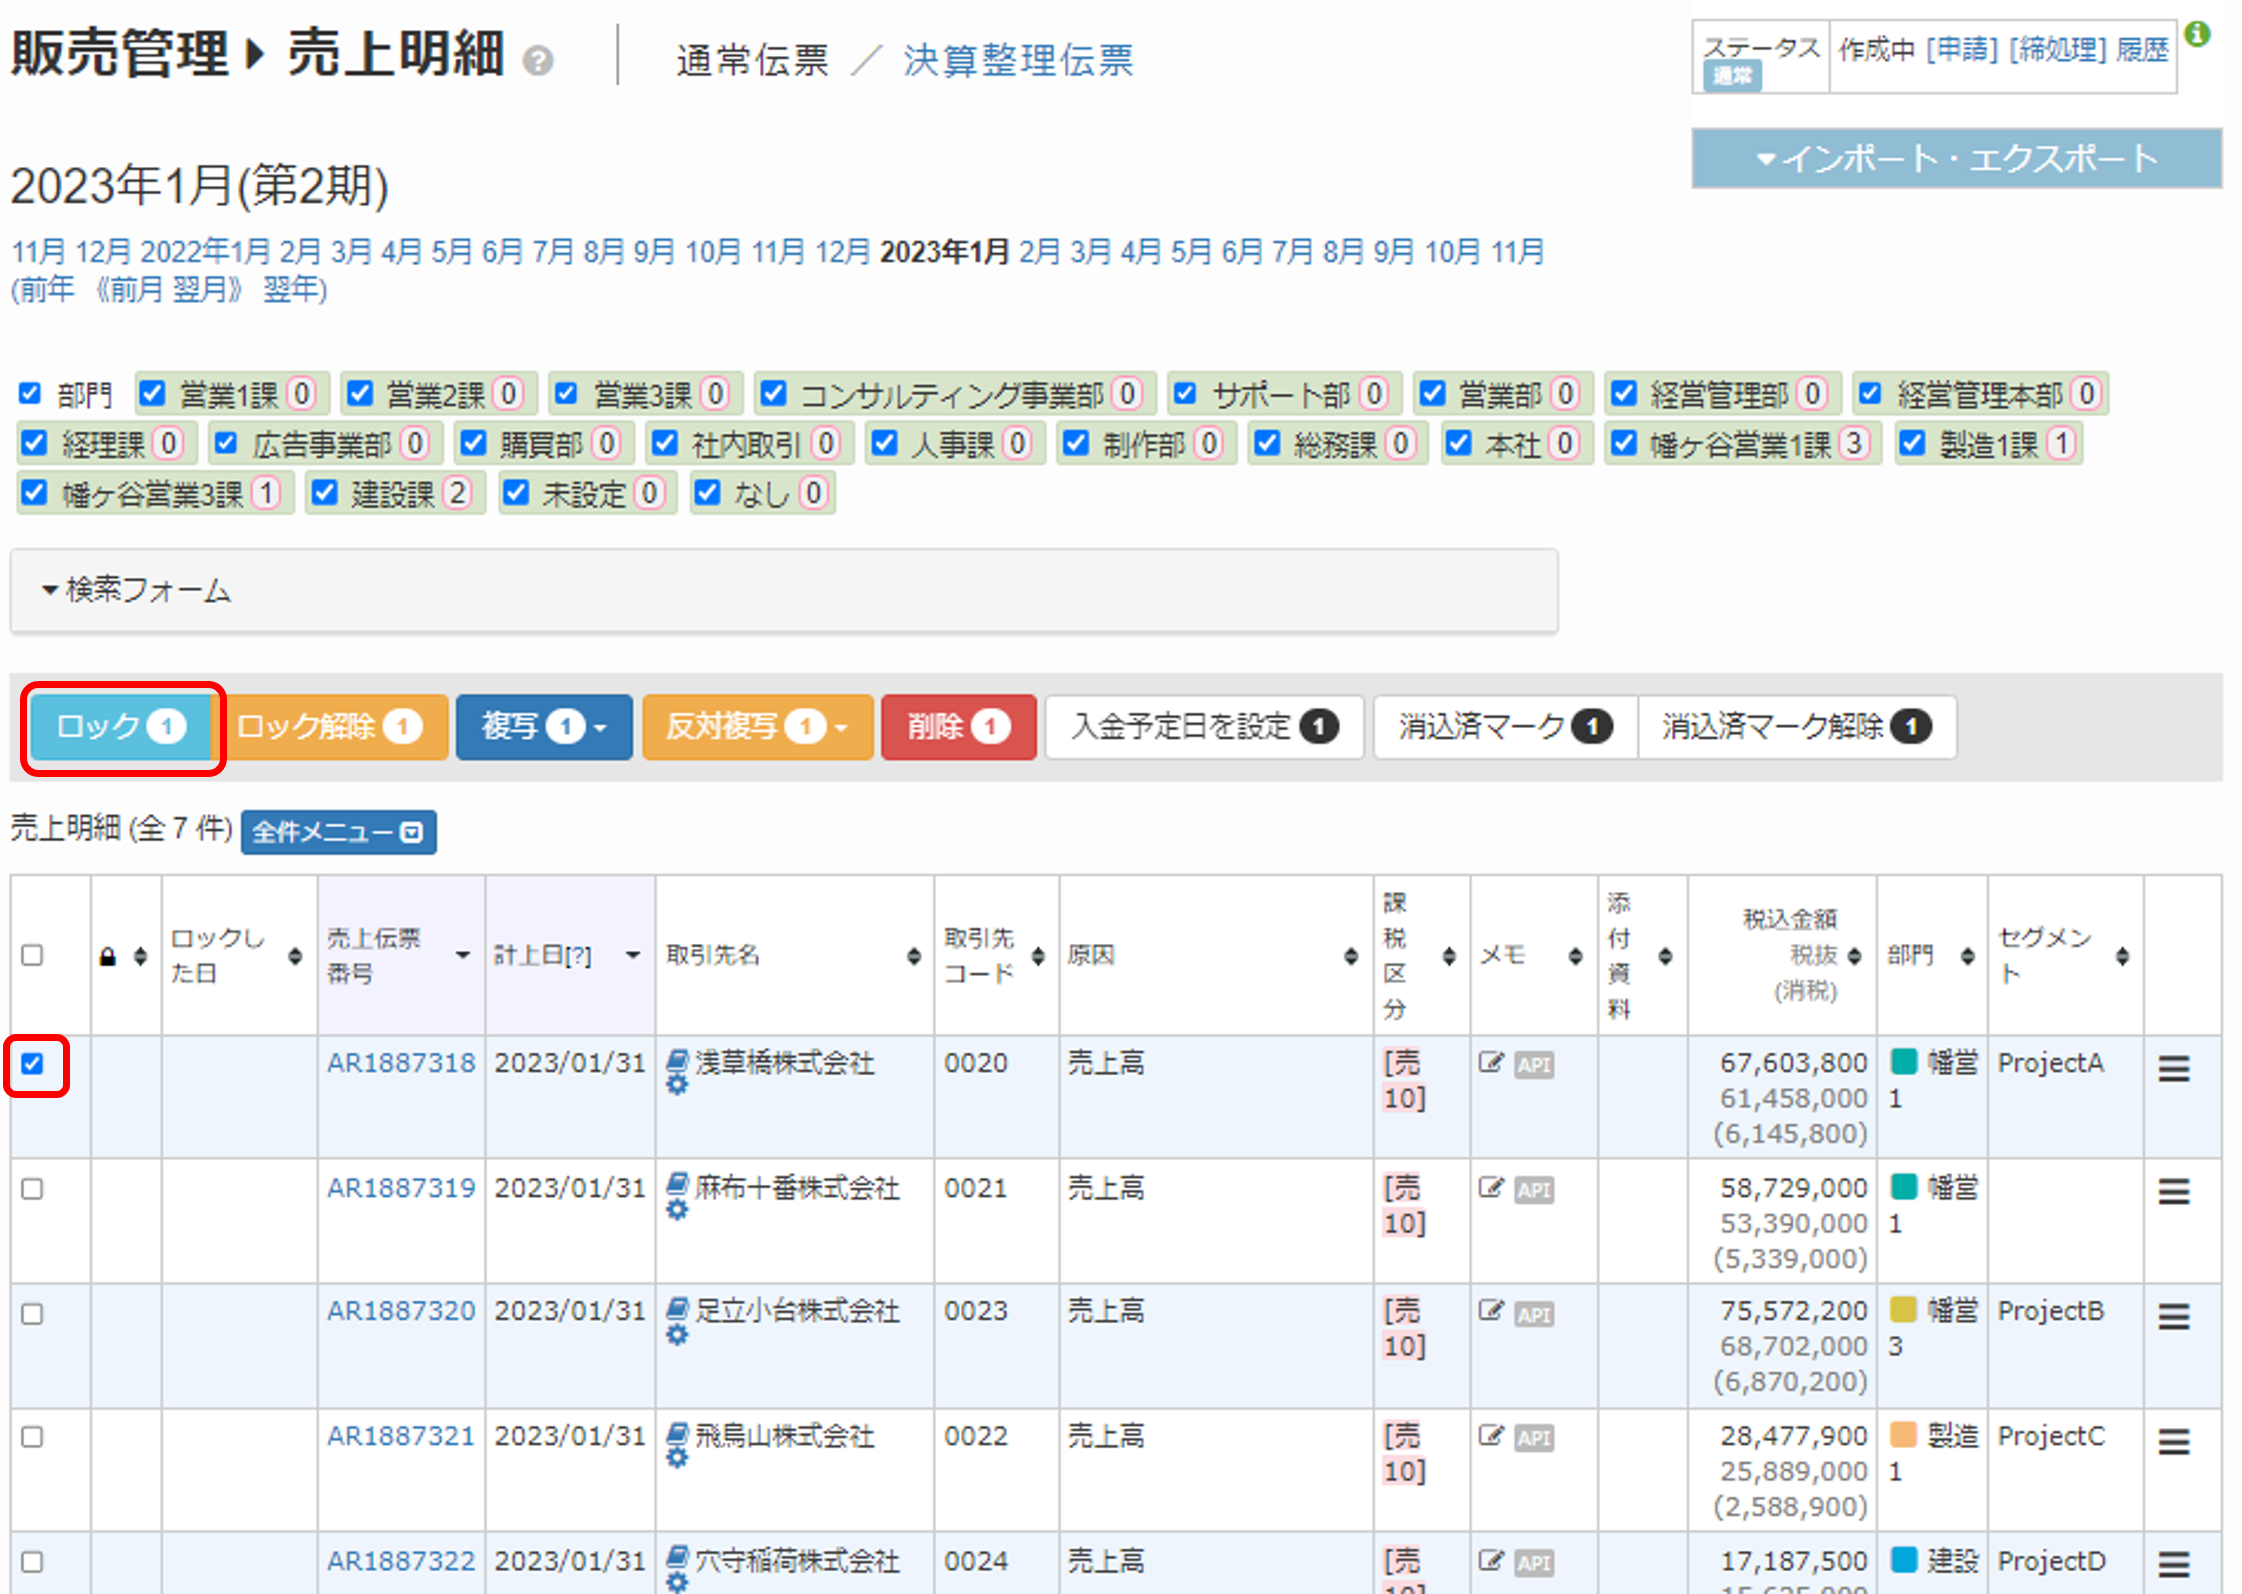The image size is (2242, 1594).
Task: Uncheck the 建設課 filter checkbox
Action: [x=324, y=492]
